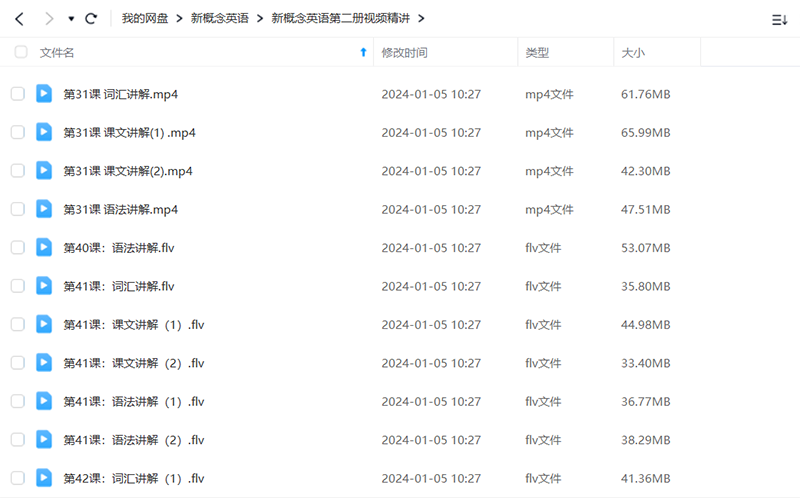
Task: Expand chevron after 新概念英语 breadcrumb
Action: click(260, 19)
